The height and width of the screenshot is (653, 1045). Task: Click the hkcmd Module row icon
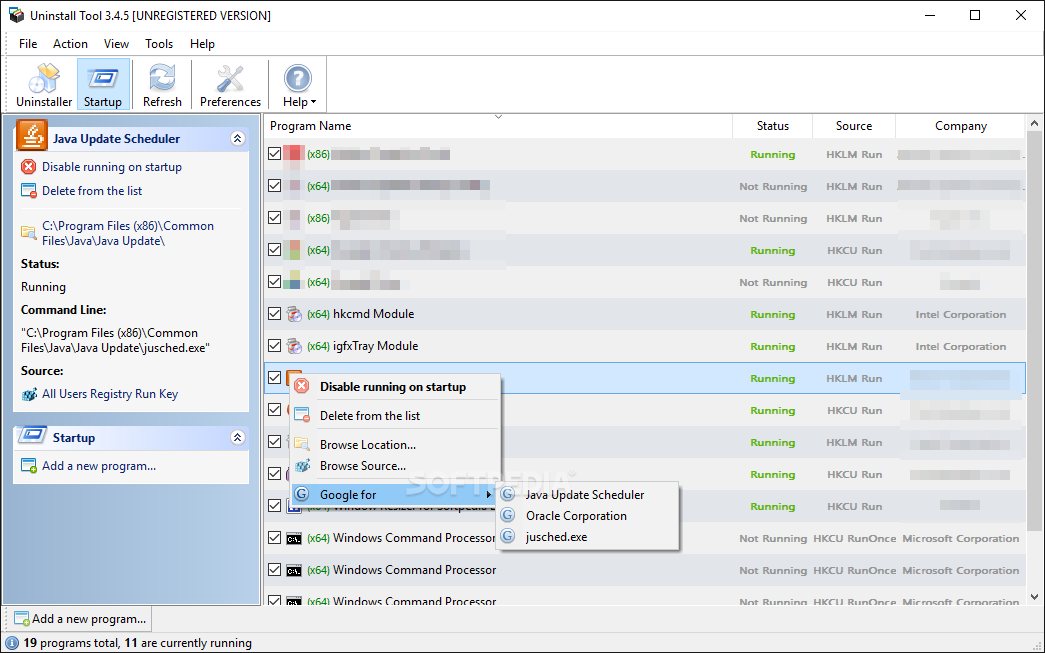[294, 314]
